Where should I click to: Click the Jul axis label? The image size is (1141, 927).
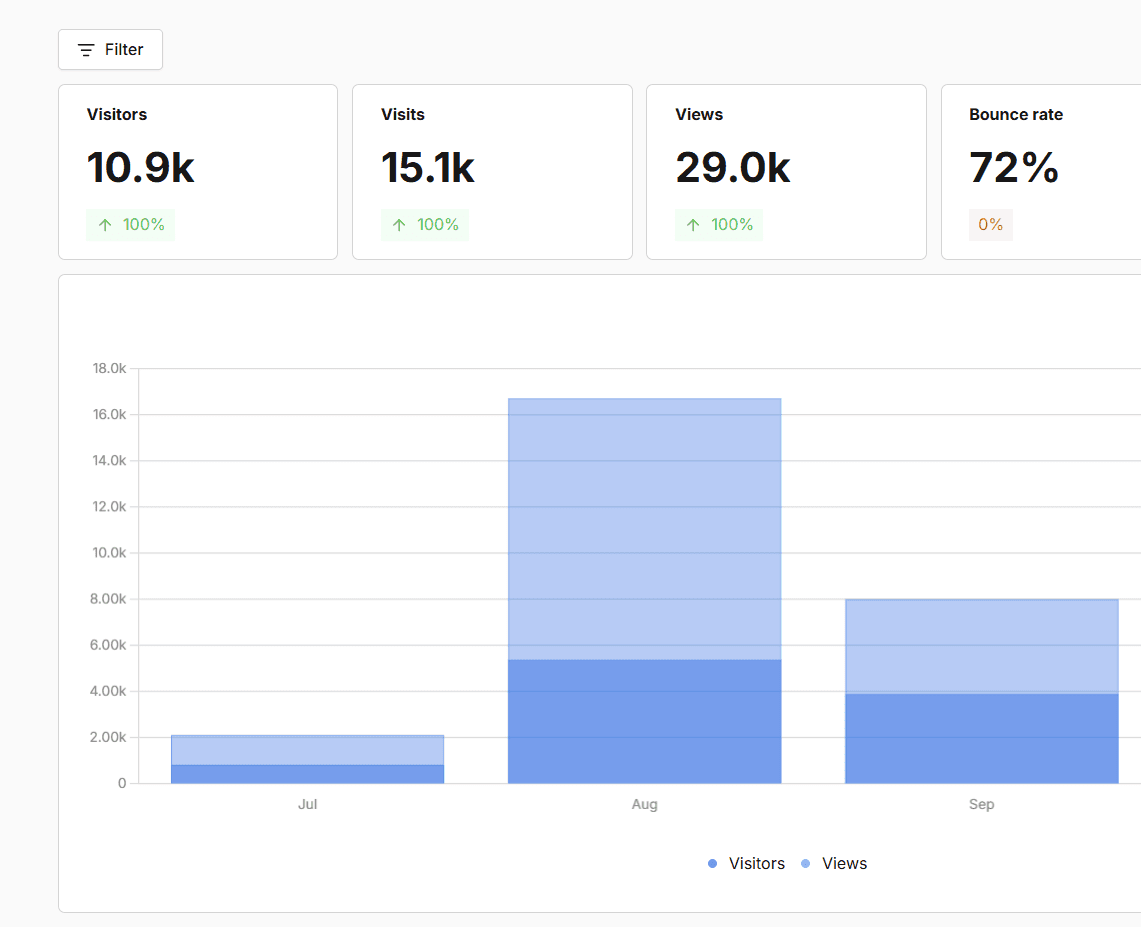(x=307, y=804)
